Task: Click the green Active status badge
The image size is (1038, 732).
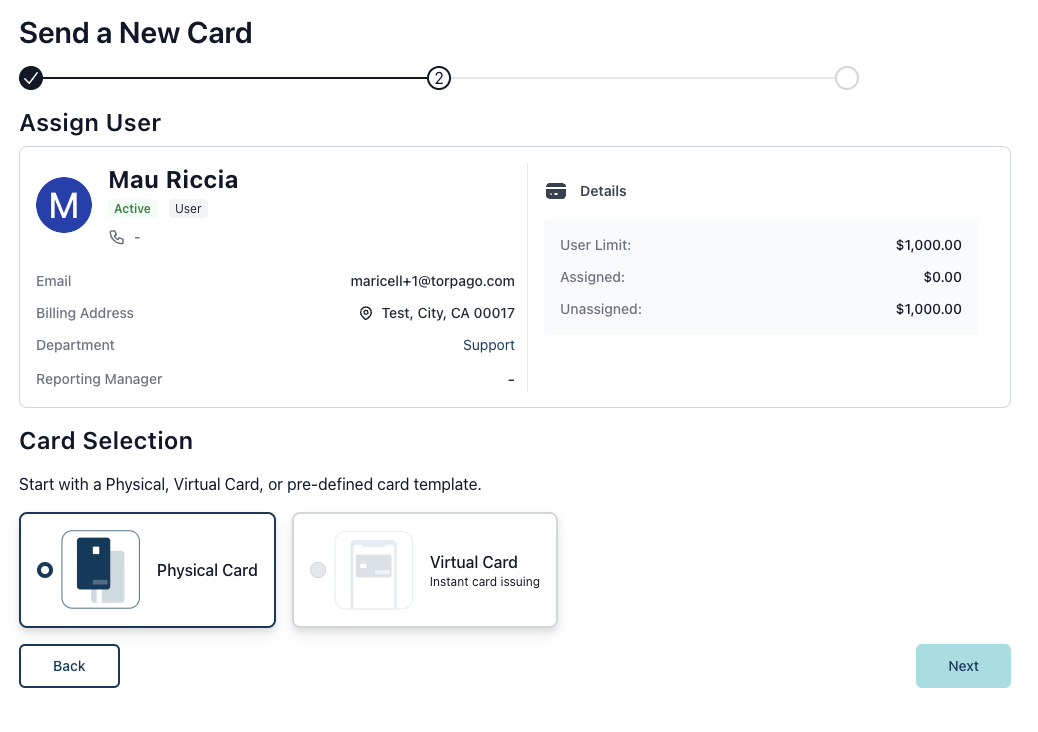Action: [132, 208]
